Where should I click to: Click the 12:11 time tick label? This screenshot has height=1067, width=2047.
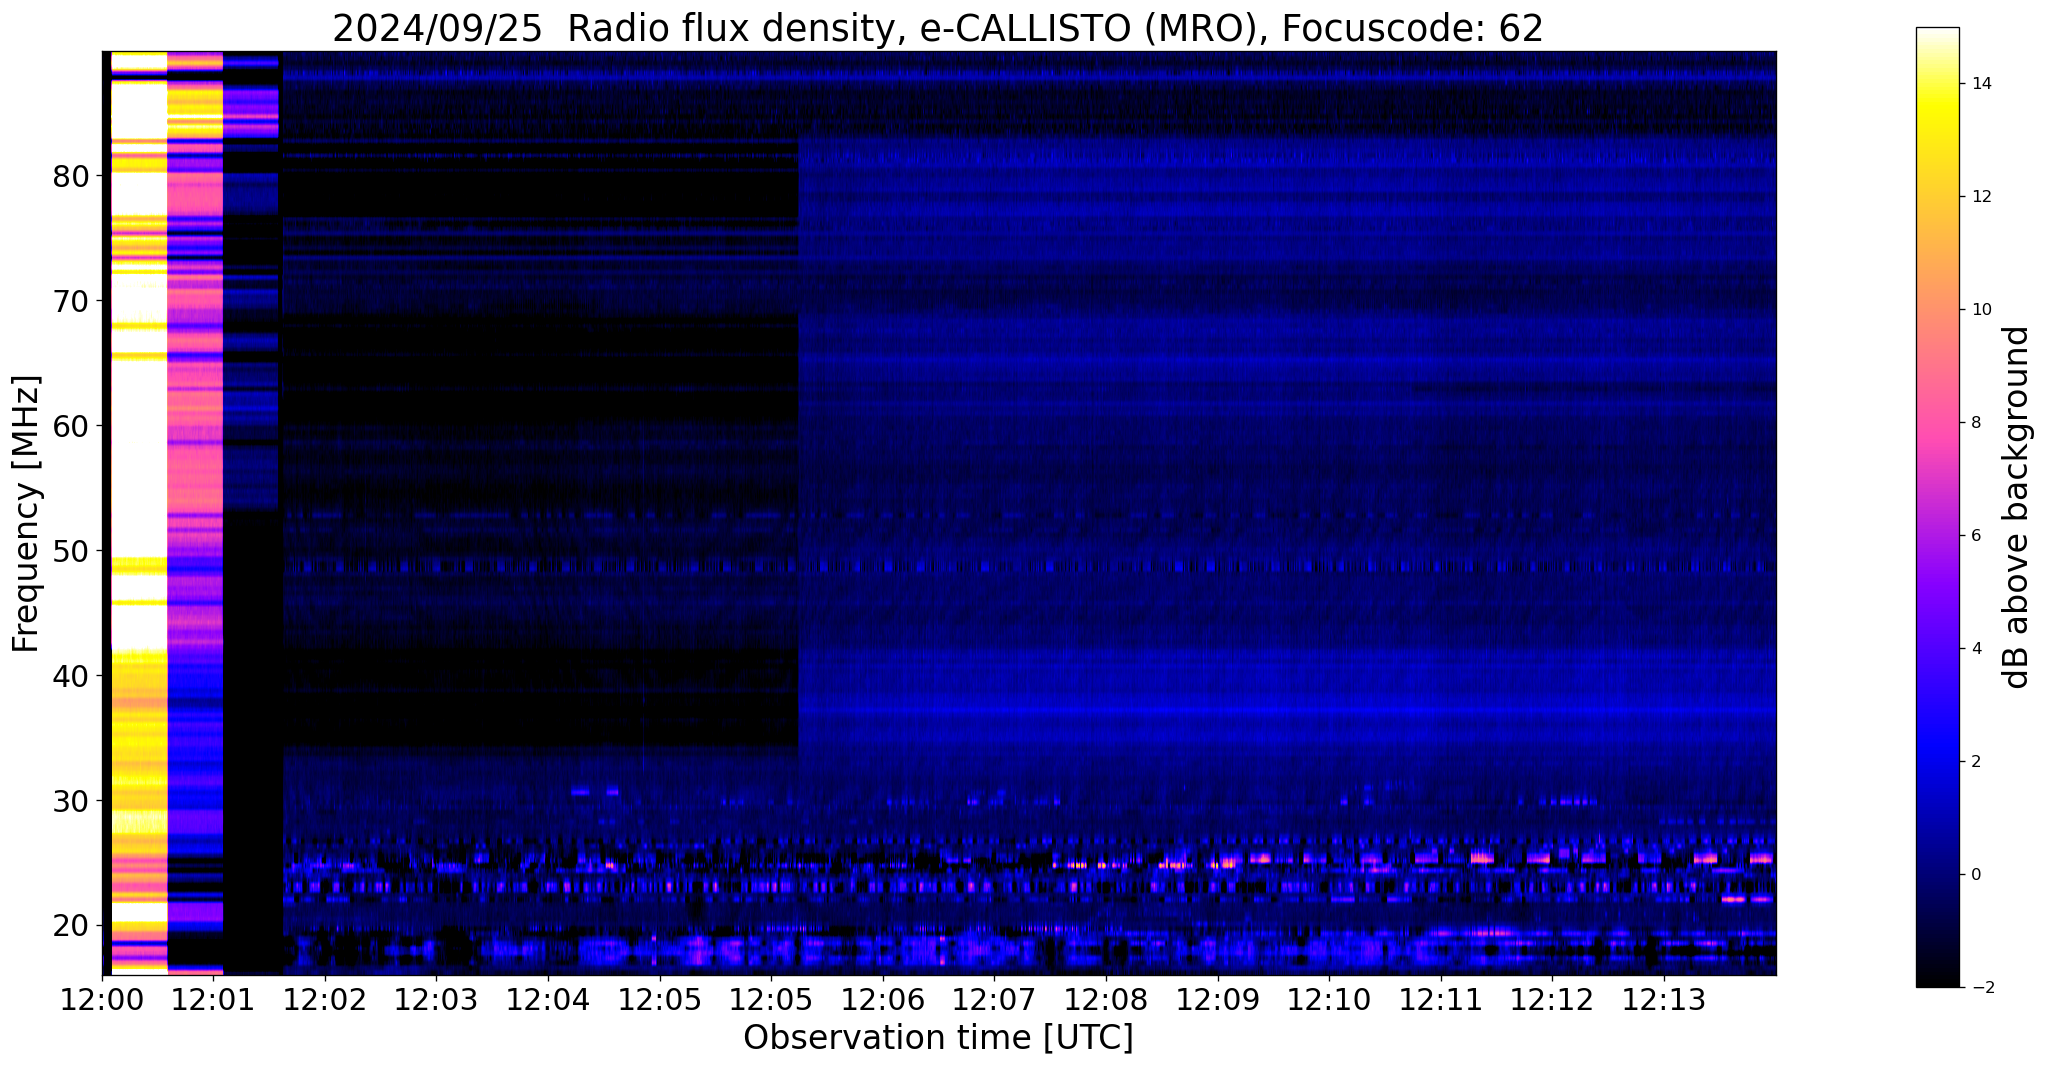point(1440,999)
